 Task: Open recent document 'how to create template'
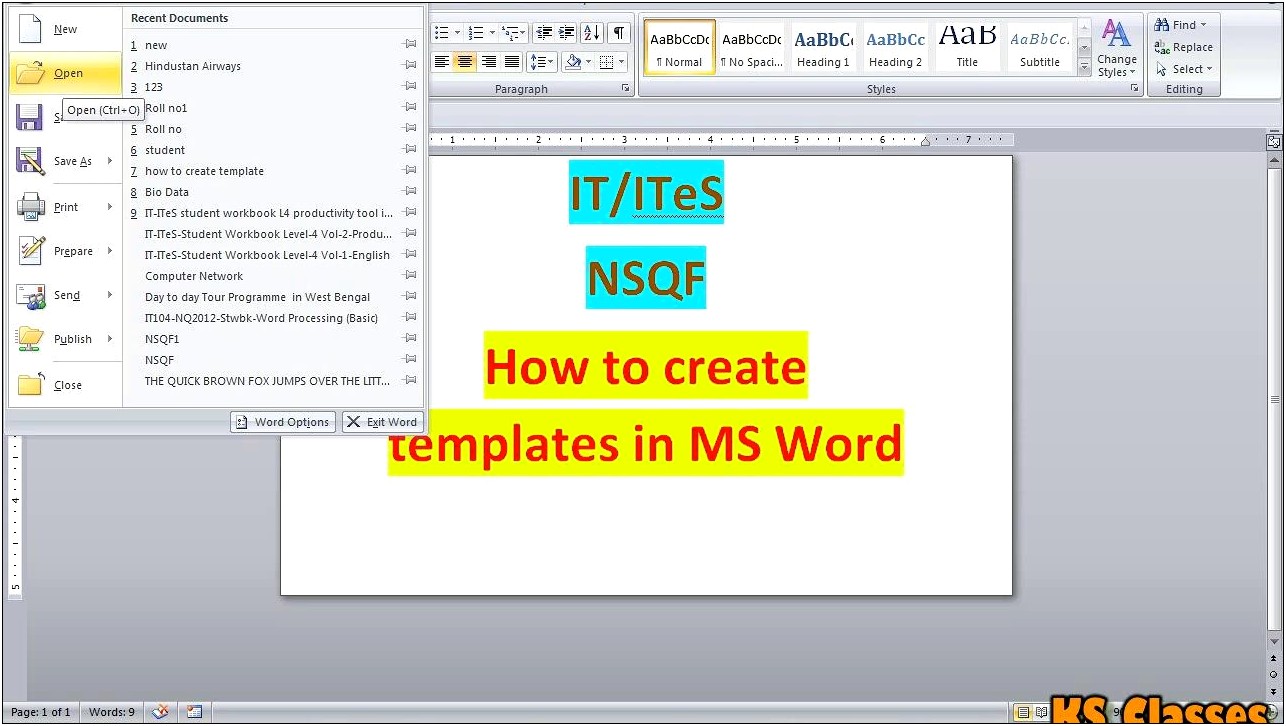pos(273,171)
